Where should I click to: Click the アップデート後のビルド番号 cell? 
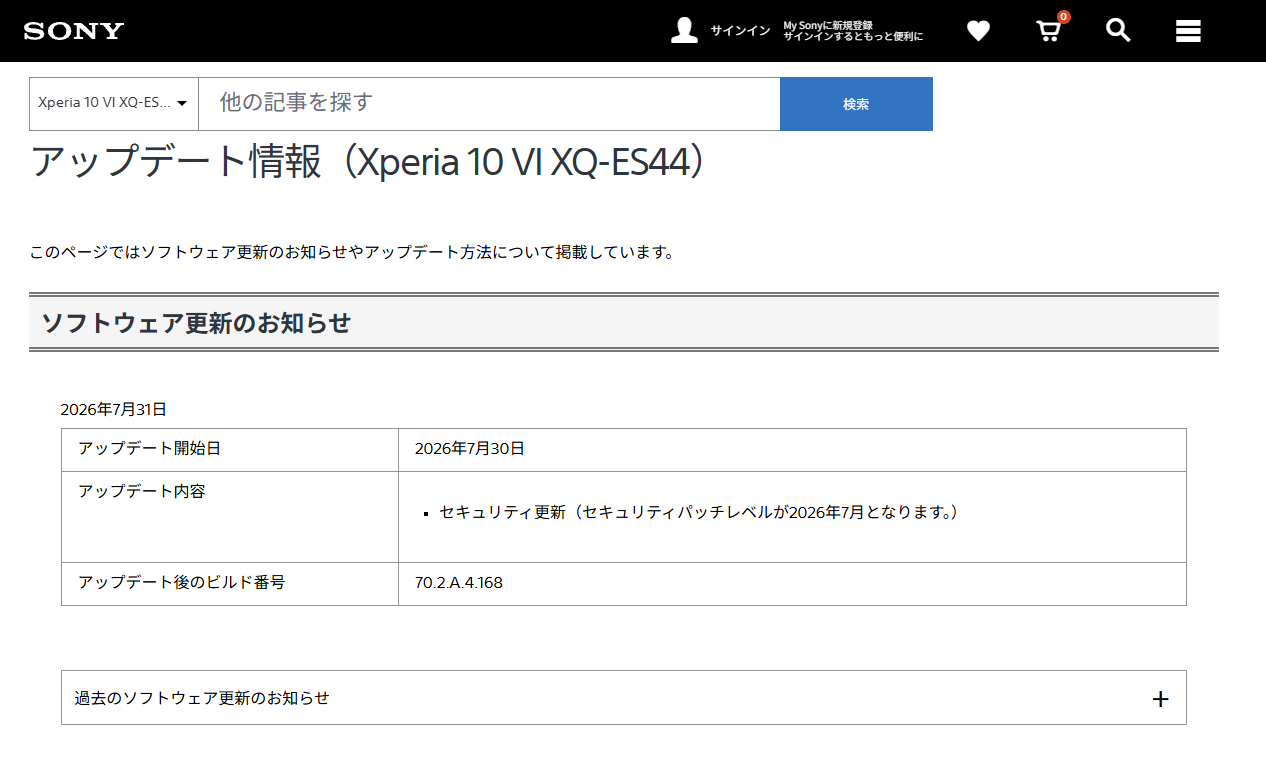pos(230,583)
